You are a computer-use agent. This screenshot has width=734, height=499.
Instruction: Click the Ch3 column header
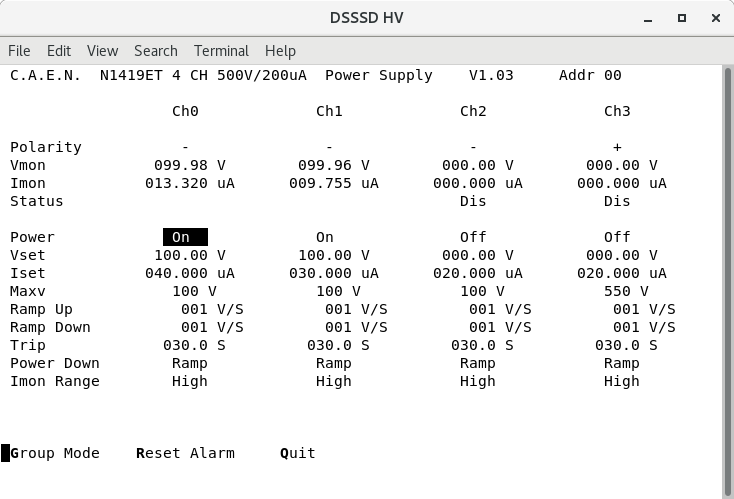617,111
